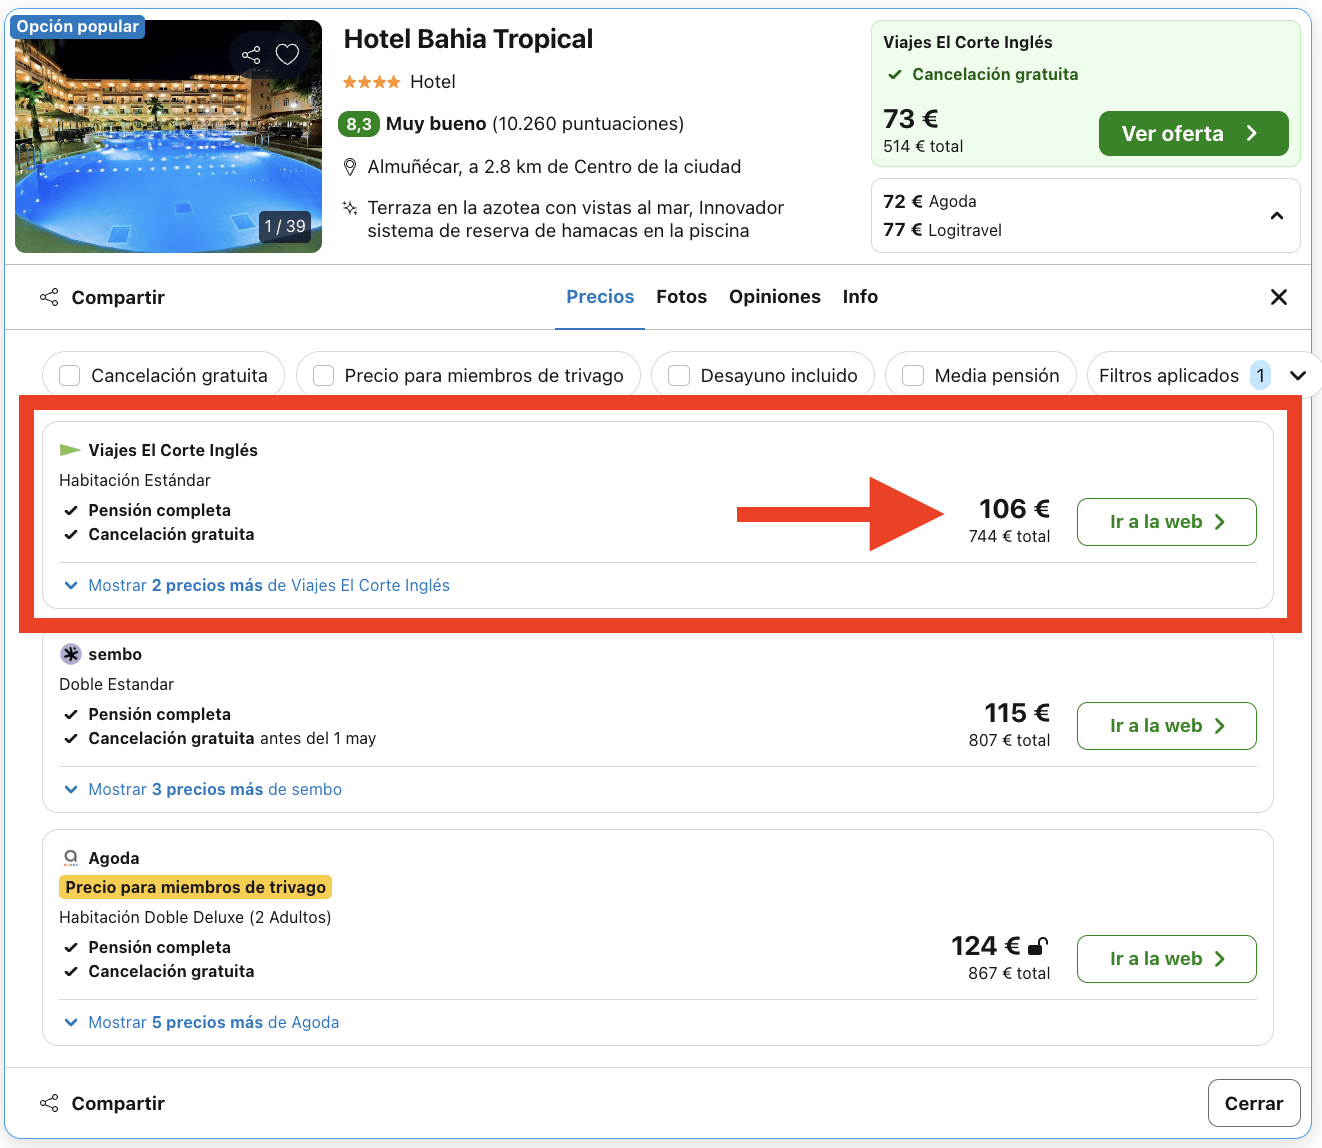This screenshot has width=1322, height=1148.
Task: Select the sembo provider logo
Action: [x=70, y=654]
